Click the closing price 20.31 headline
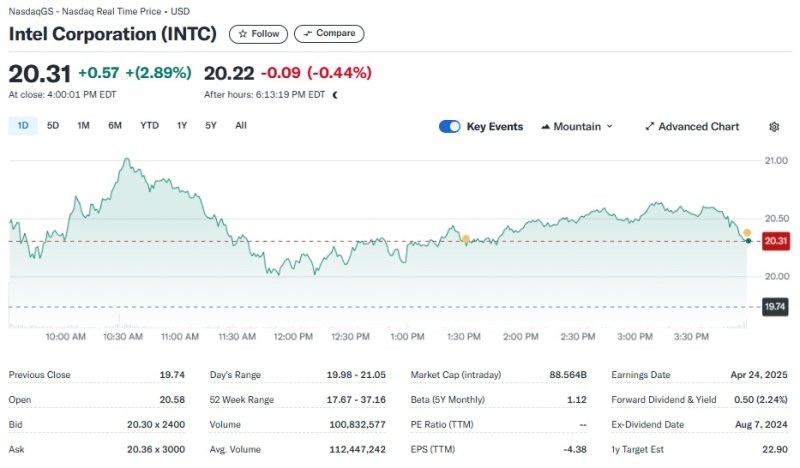800x468 pixels. tap(40, 74)
